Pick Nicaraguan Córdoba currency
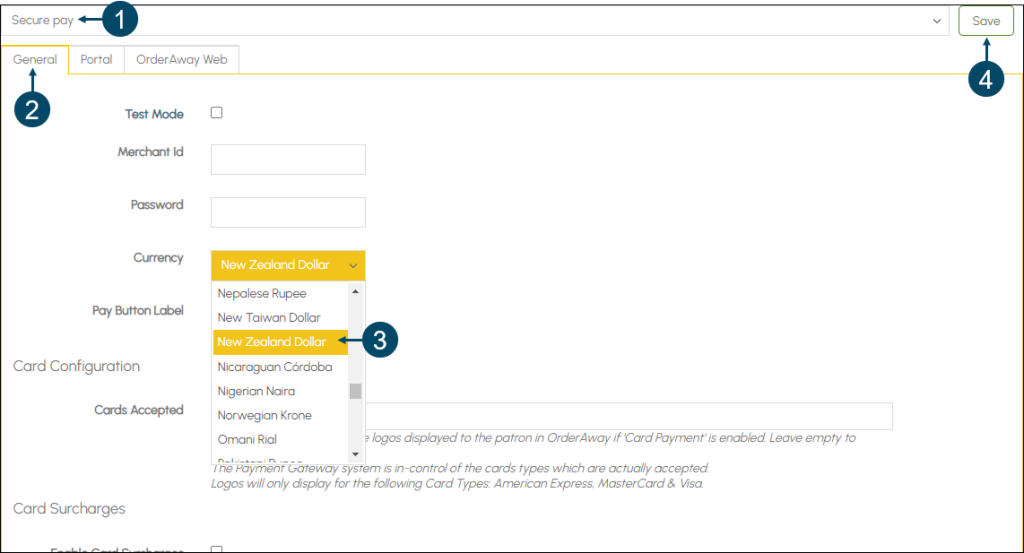Viewport: 1024px width, 553px height. [275, 367]
